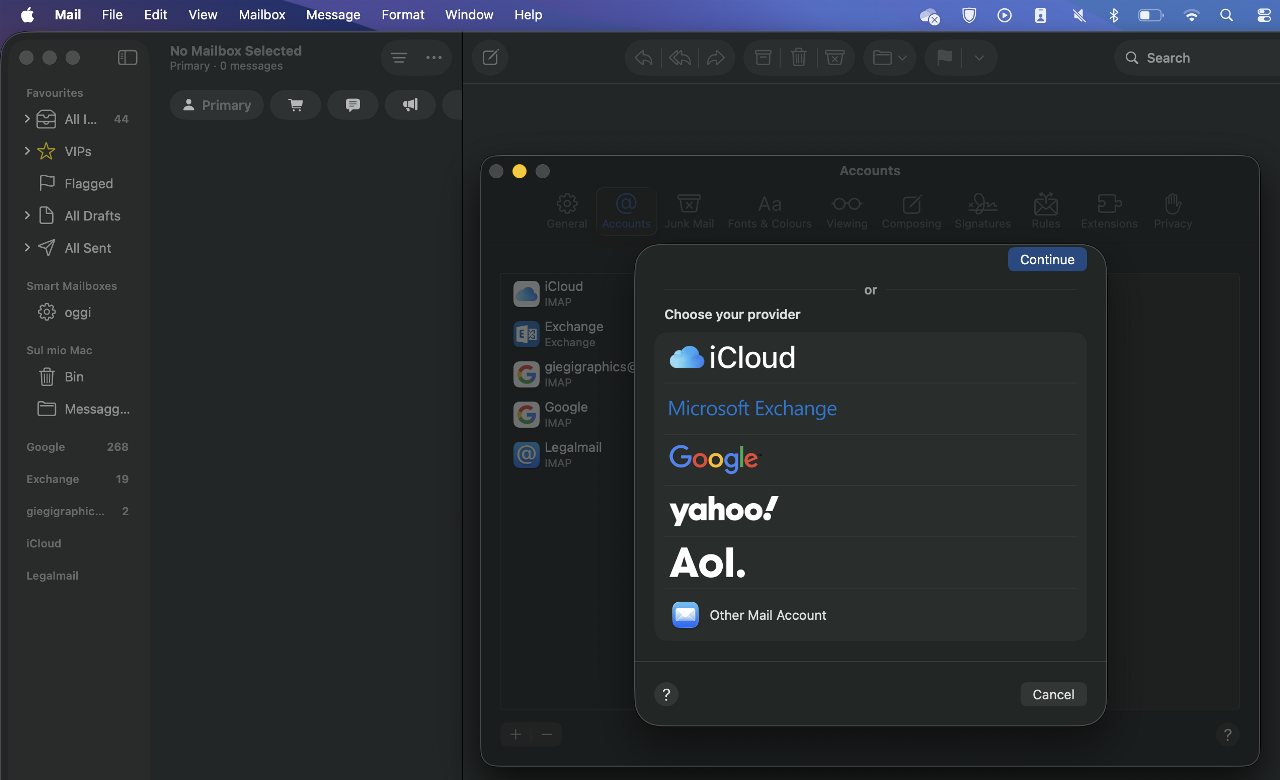Click the Bluetooth icon in menu bar

click(1113, 15)
